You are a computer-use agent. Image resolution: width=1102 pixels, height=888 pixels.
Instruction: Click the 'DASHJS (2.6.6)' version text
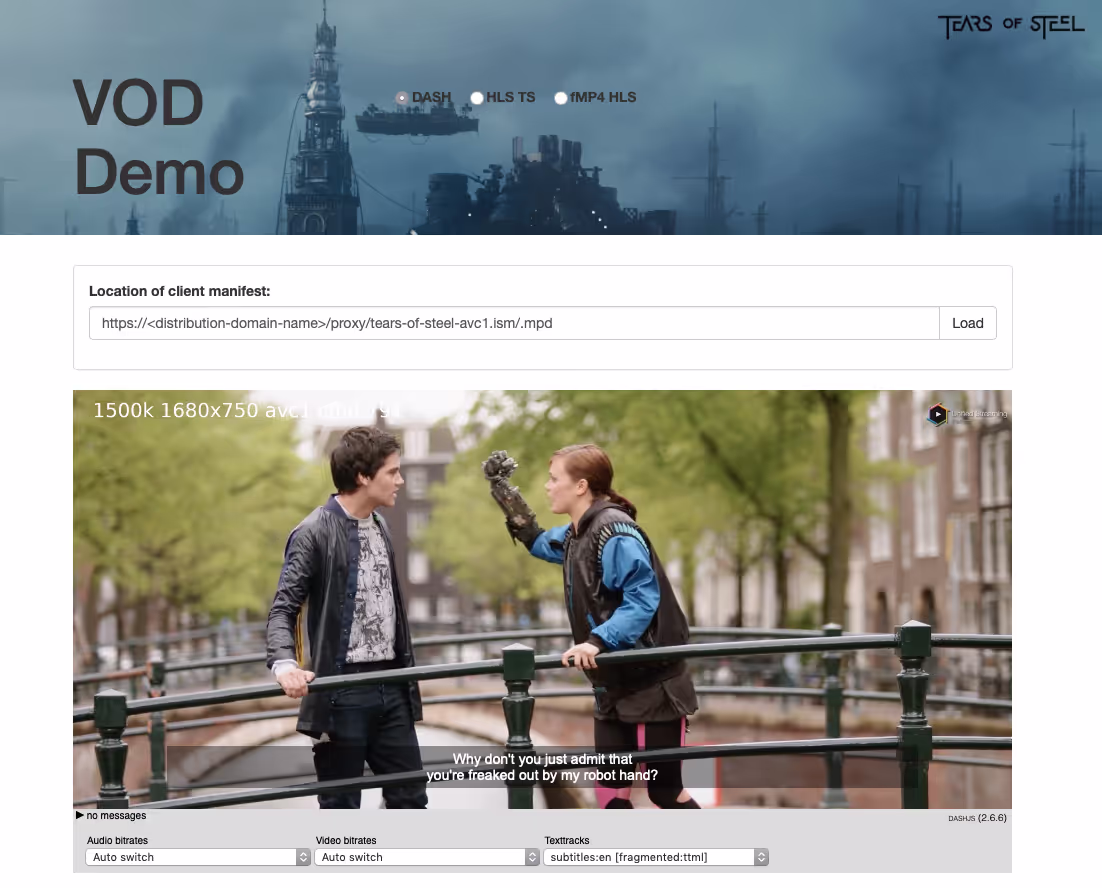(977, 818)
